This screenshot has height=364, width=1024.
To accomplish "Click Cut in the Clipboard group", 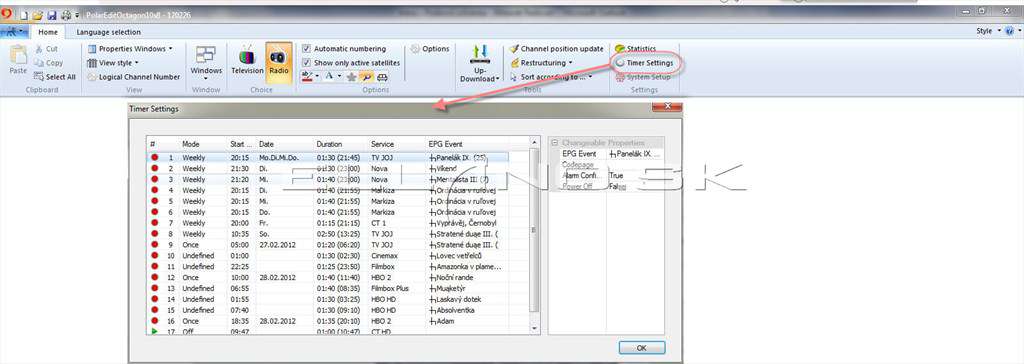I will click(x=46, y=49).
